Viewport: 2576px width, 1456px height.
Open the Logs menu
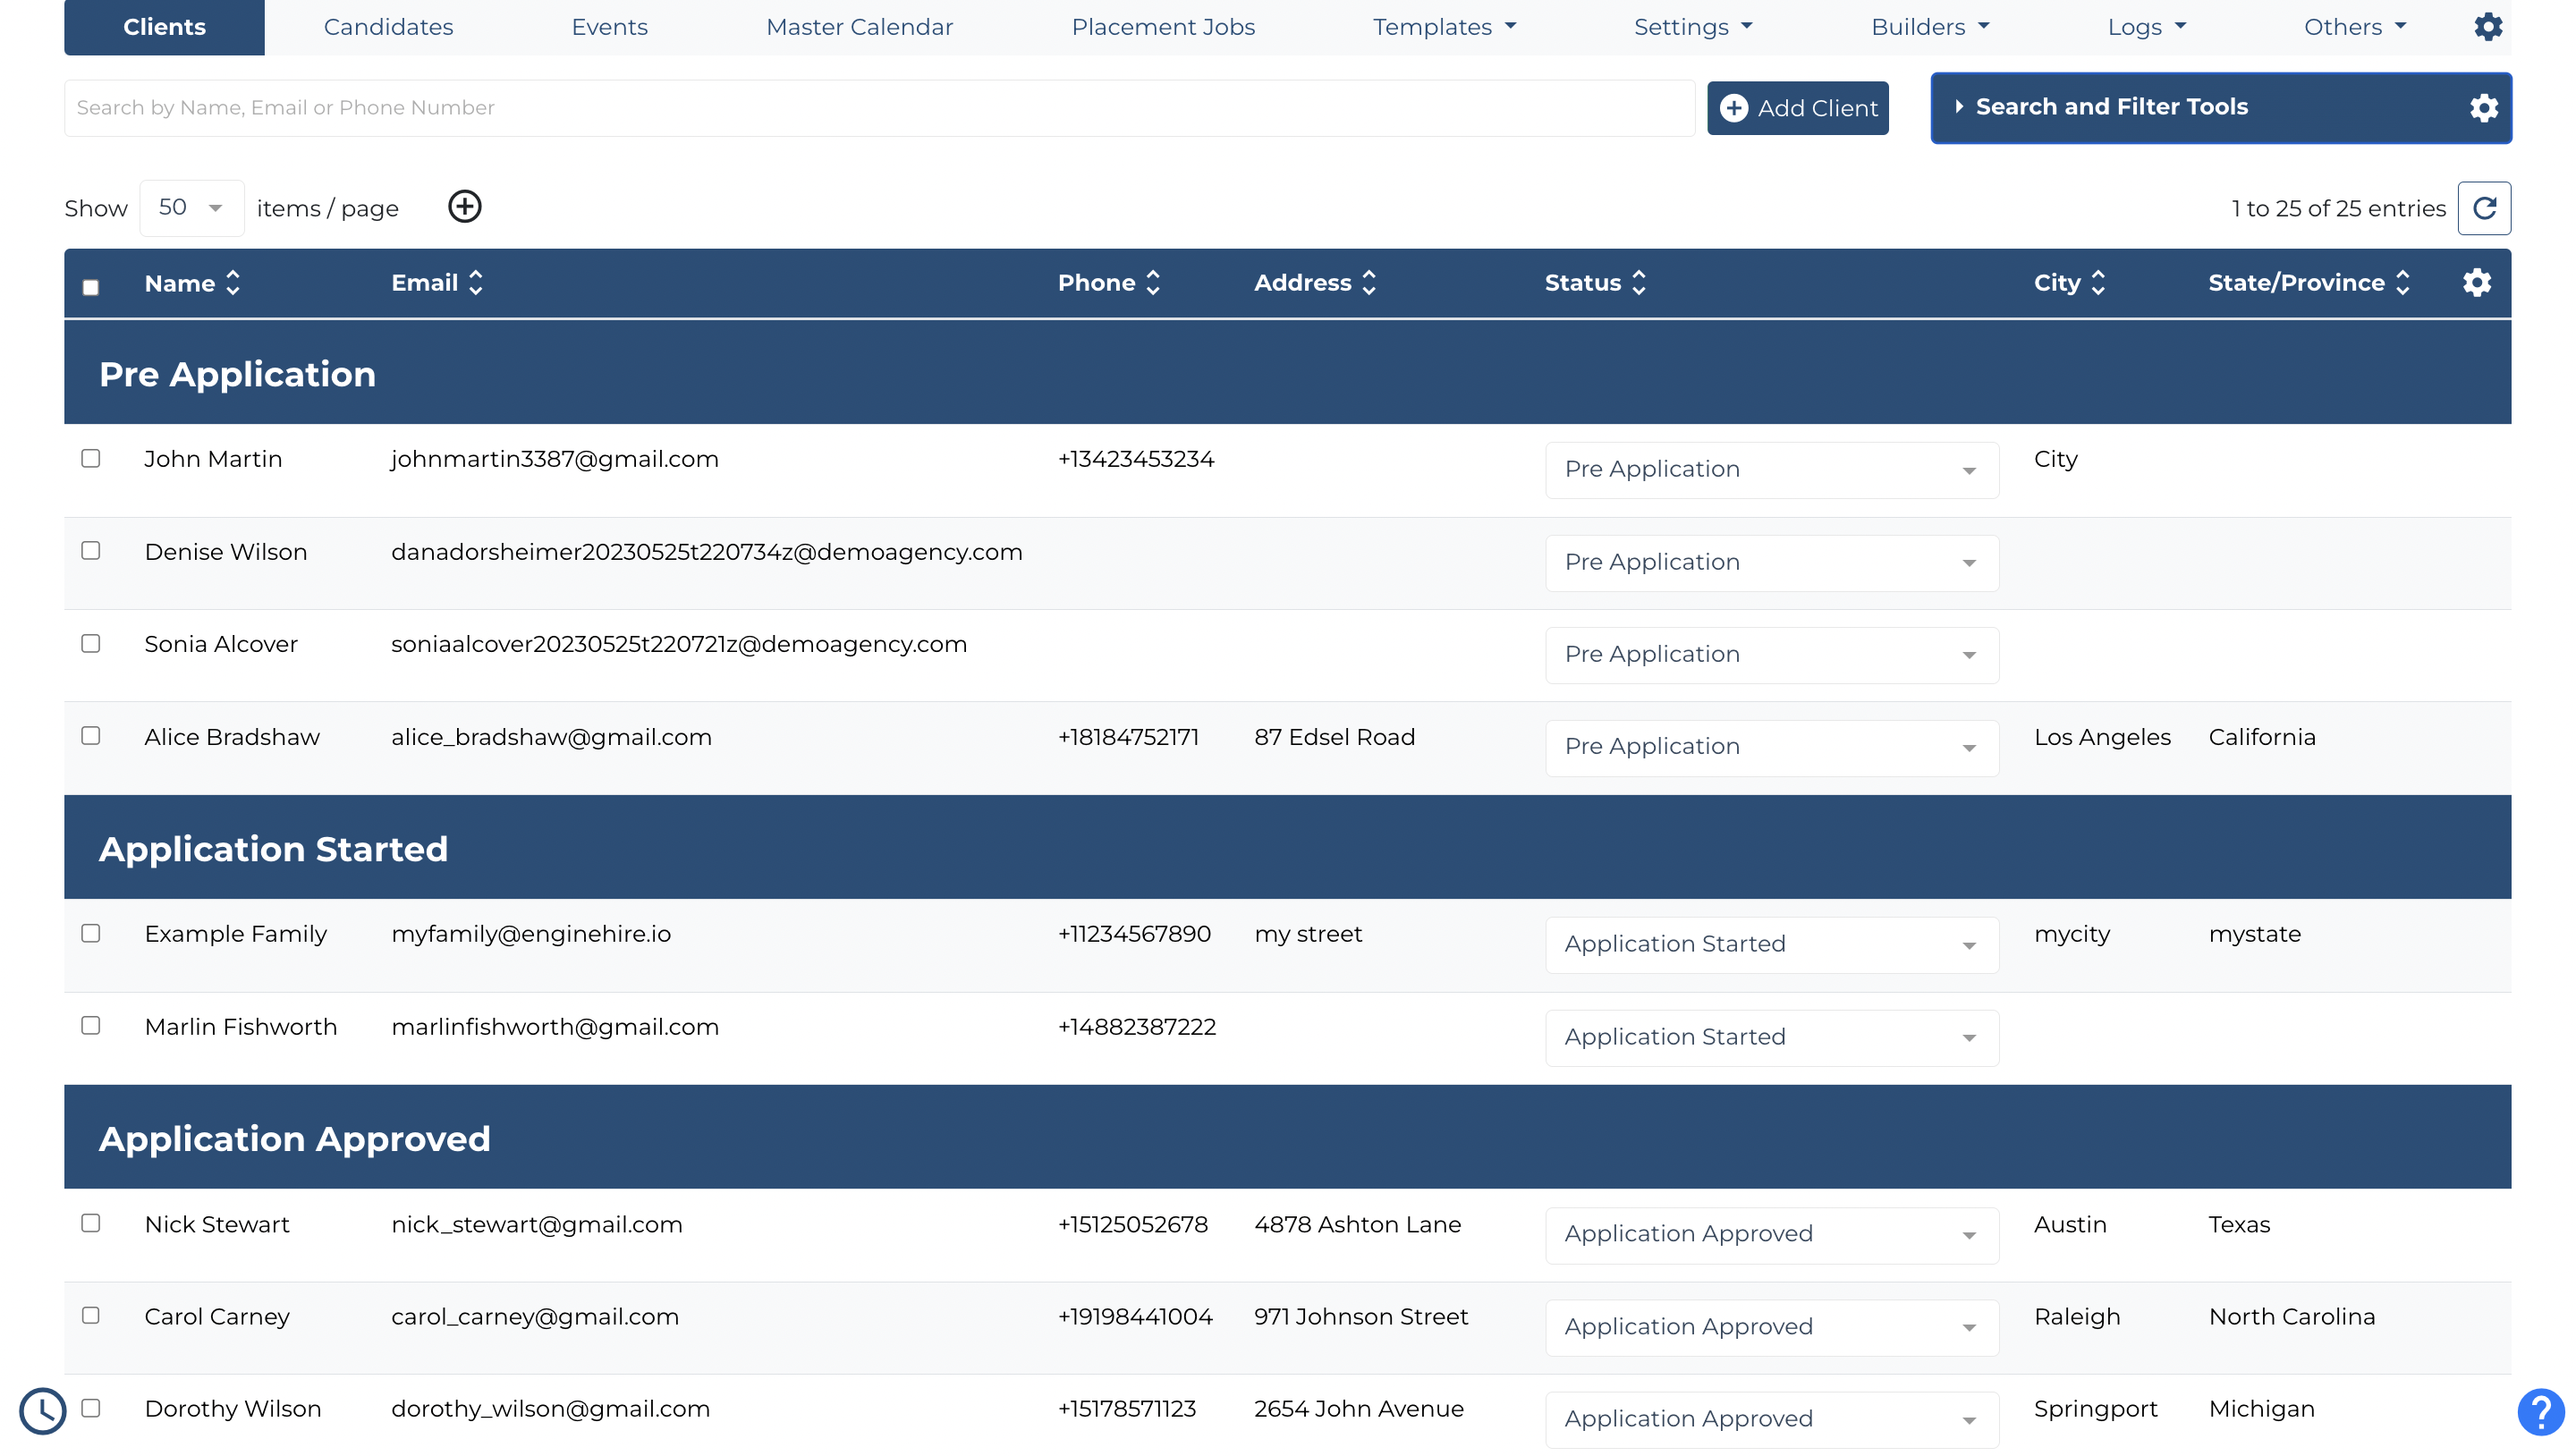[2147, 27]
